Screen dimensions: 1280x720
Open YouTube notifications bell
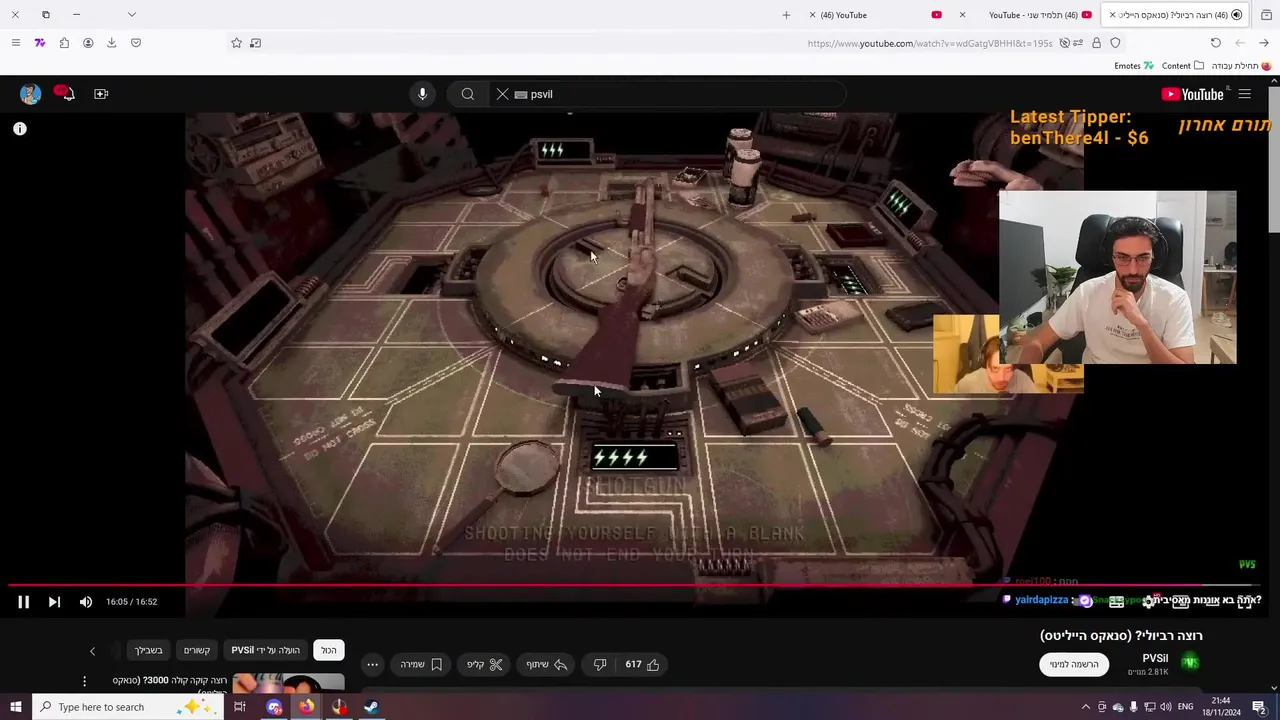65,94
